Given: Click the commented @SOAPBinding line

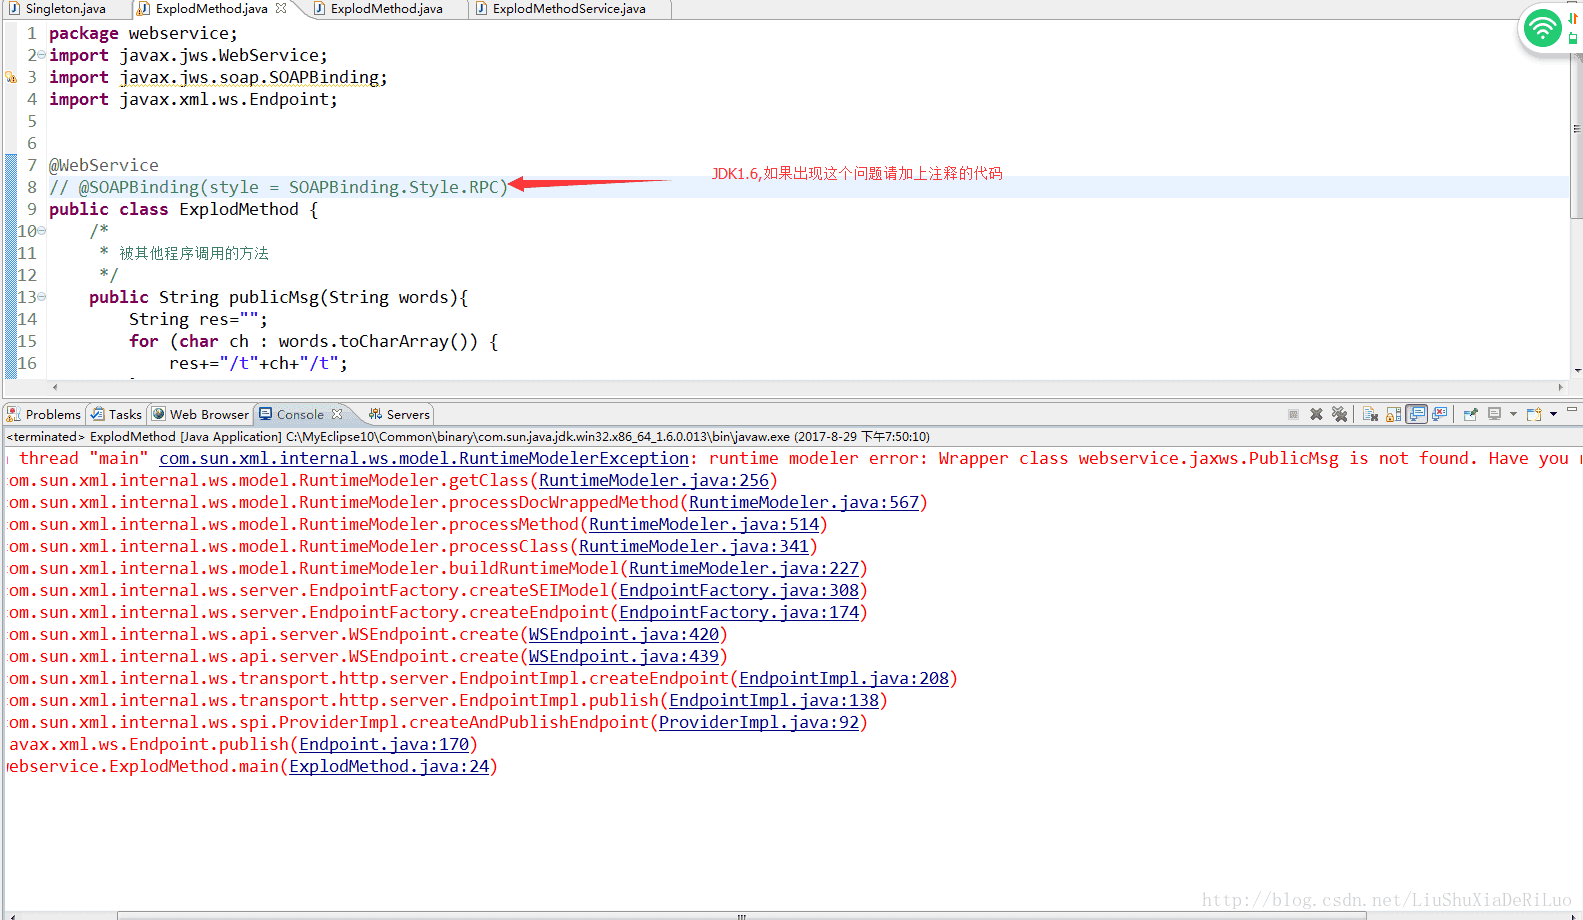Looking at the screenshot, I should 278,187.
